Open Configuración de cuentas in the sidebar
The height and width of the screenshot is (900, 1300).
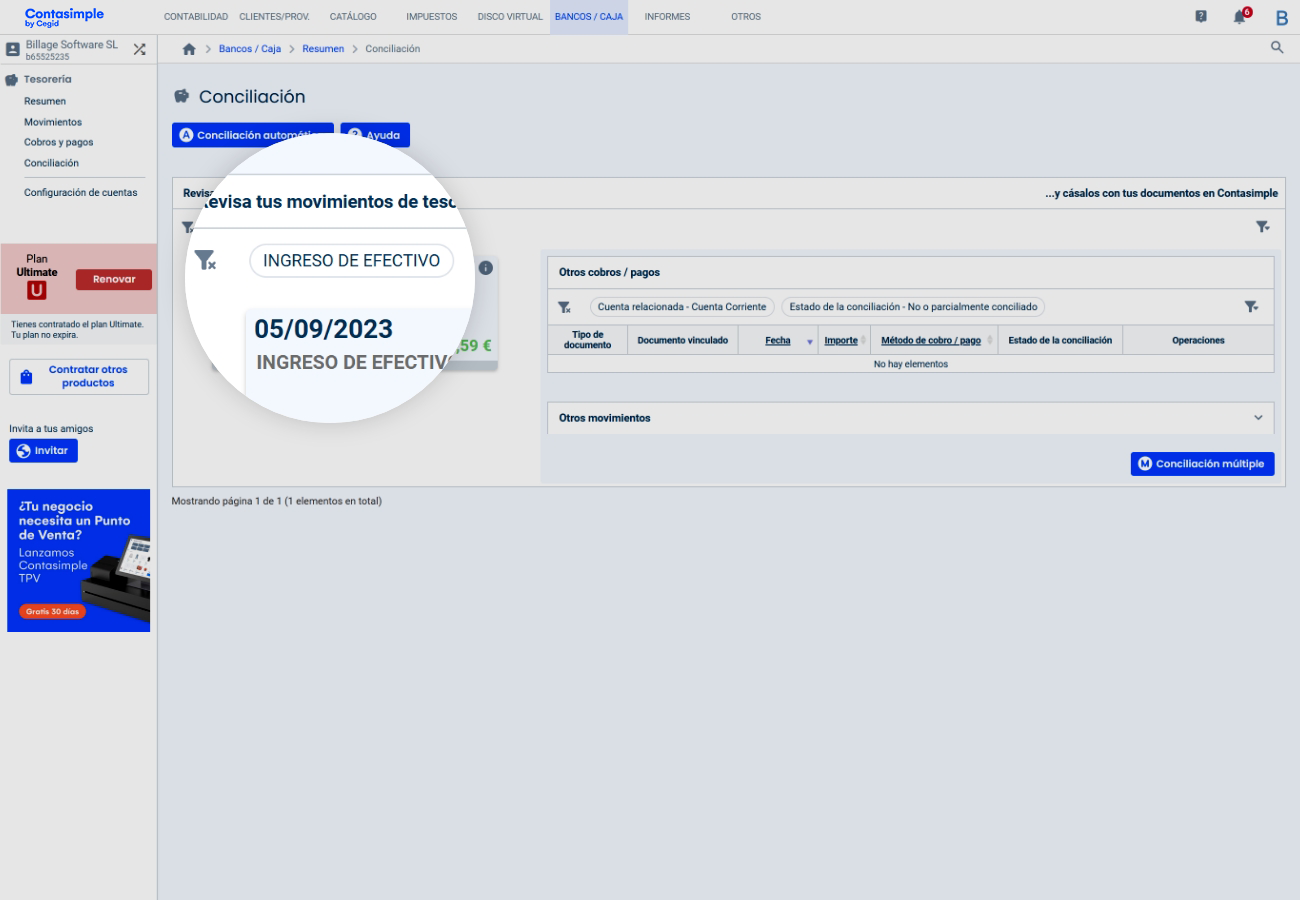pos(81,192)
